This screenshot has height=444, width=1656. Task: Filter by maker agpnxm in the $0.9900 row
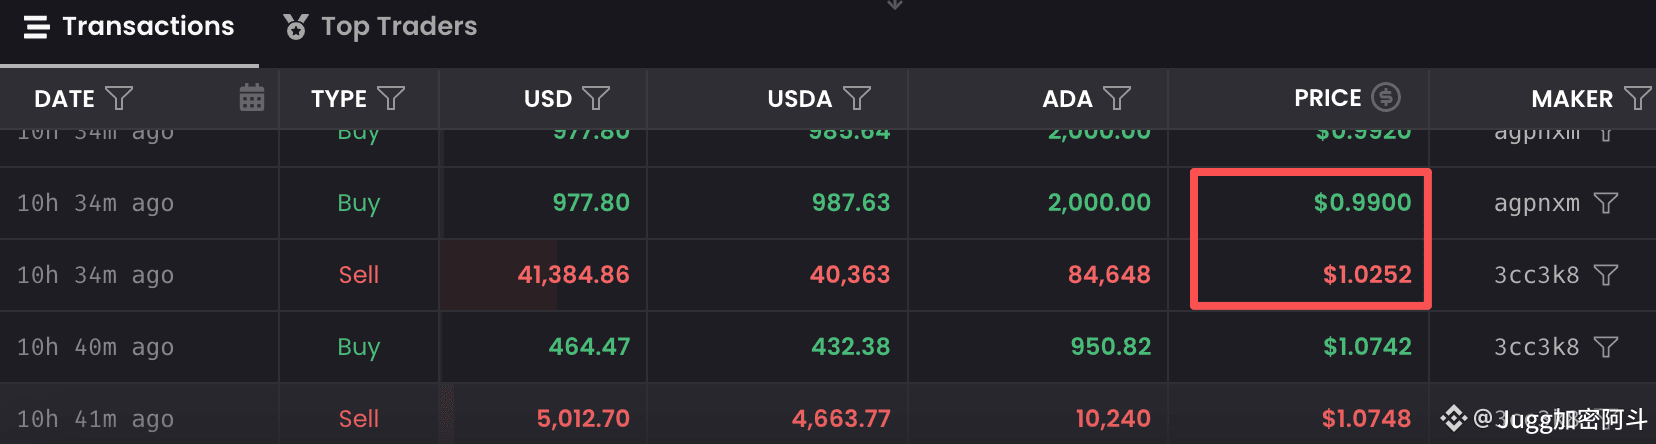tap(1606, 203)
